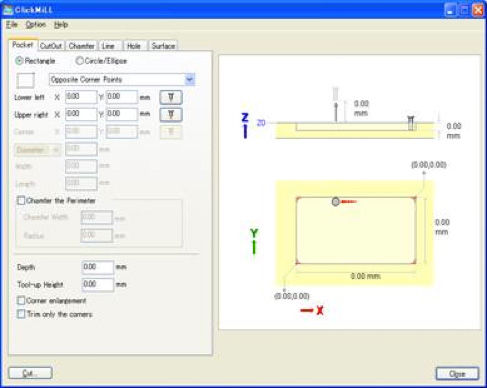Click the tool marker in the pocket diagram
The image size is (487, 388).
[x=336, y=202]
